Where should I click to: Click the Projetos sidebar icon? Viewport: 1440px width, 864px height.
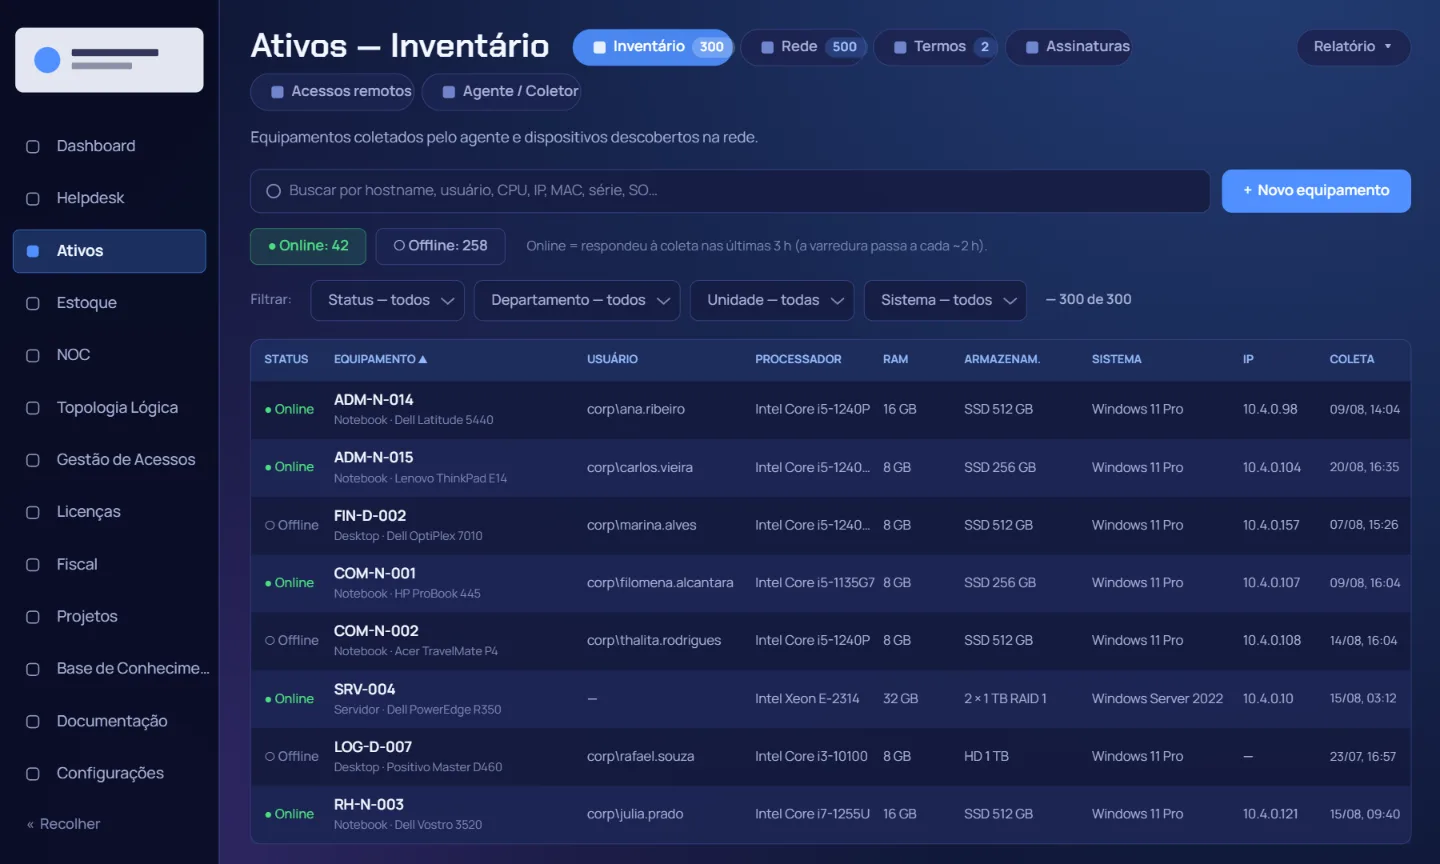click(x=33, y=617)
